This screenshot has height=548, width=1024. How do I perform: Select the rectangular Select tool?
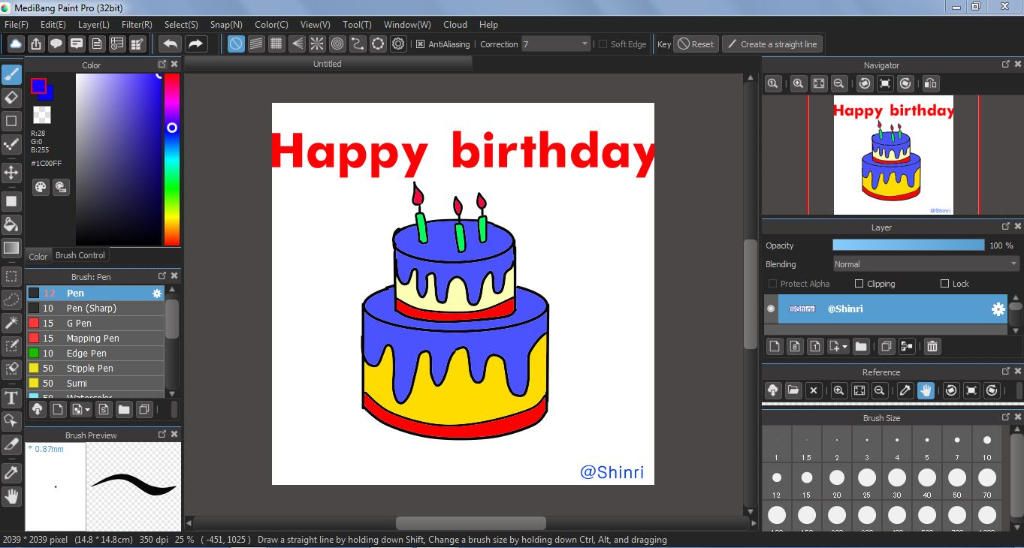click(x=11, y=276)
